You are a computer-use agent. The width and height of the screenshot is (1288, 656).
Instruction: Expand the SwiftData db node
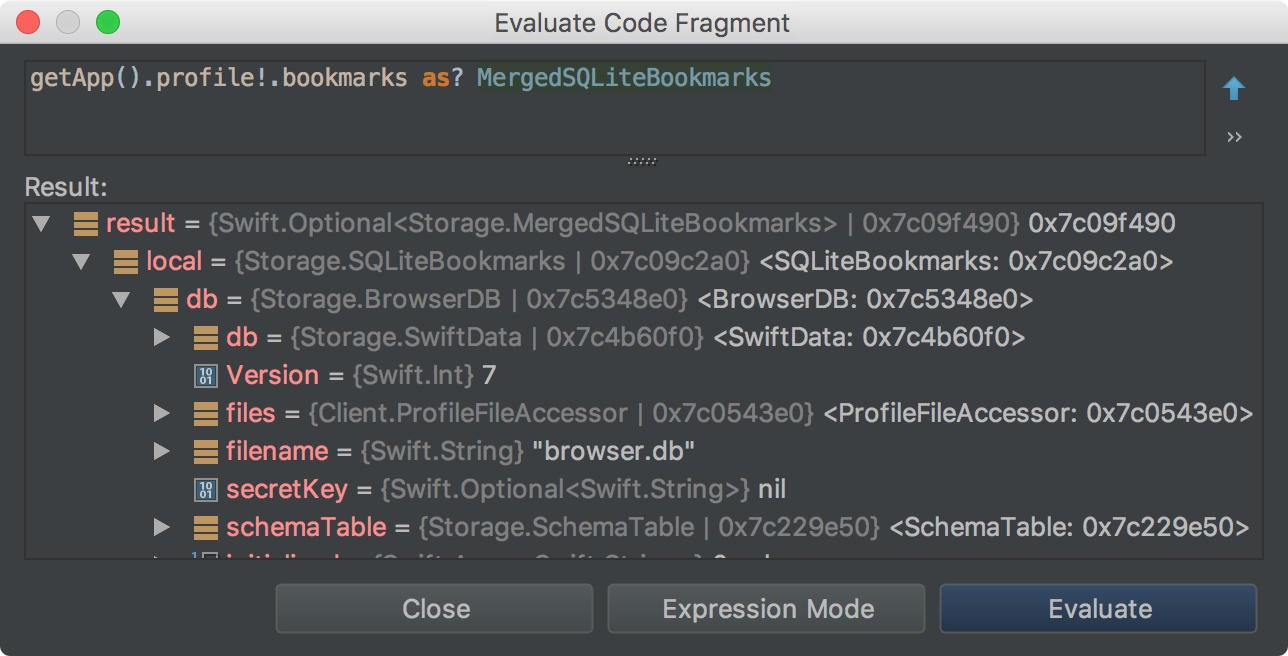(x=161, y=338)
